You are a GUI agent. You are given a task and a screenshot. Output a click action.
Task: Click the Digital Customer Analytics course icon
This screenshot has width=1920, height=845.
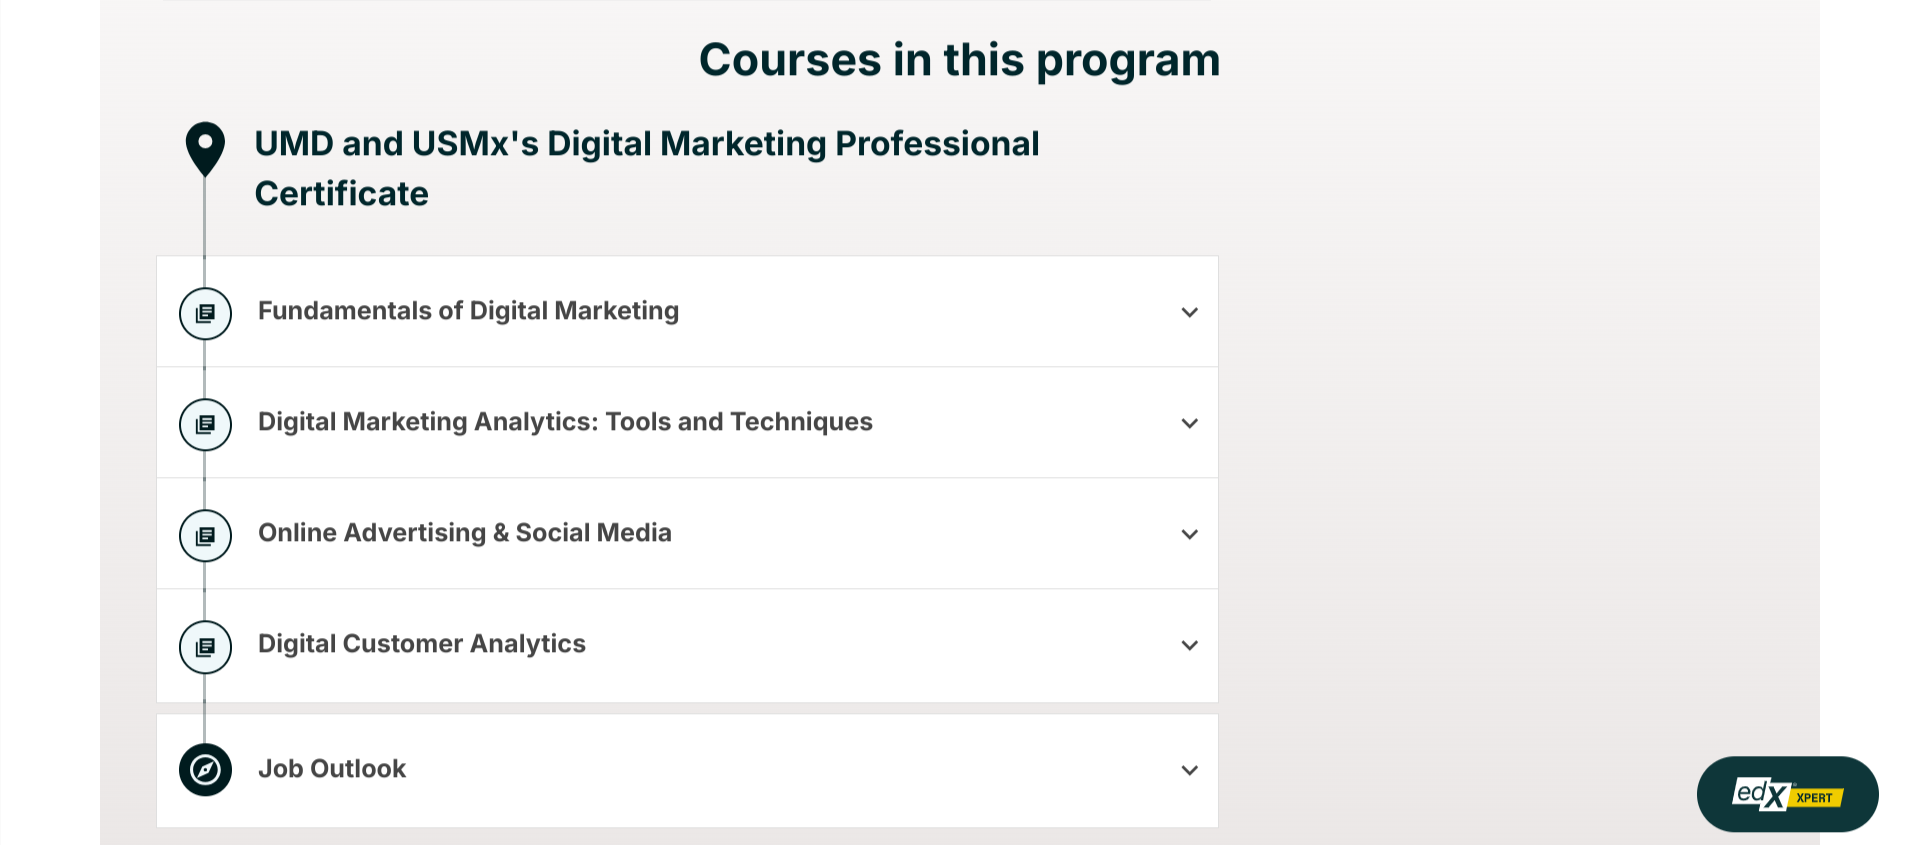coord(205,646)
